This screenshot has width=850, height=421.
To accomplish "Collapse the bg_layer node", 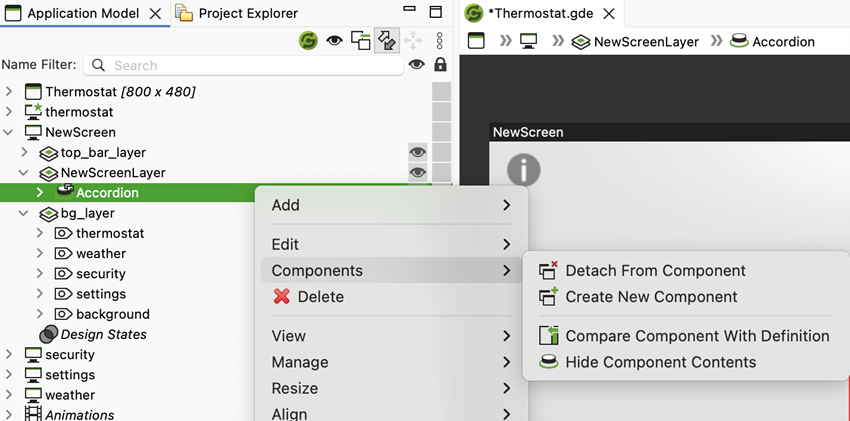I will 24,213.
